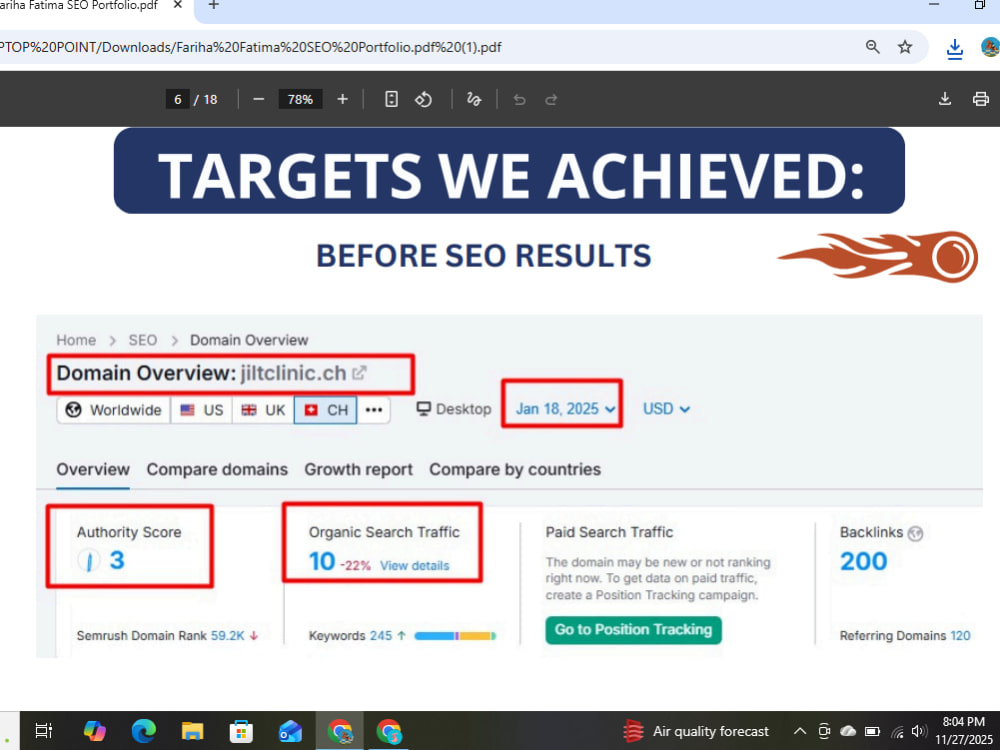
Task: Zoom in the PDF with plus button
Action: pos(342,99)
